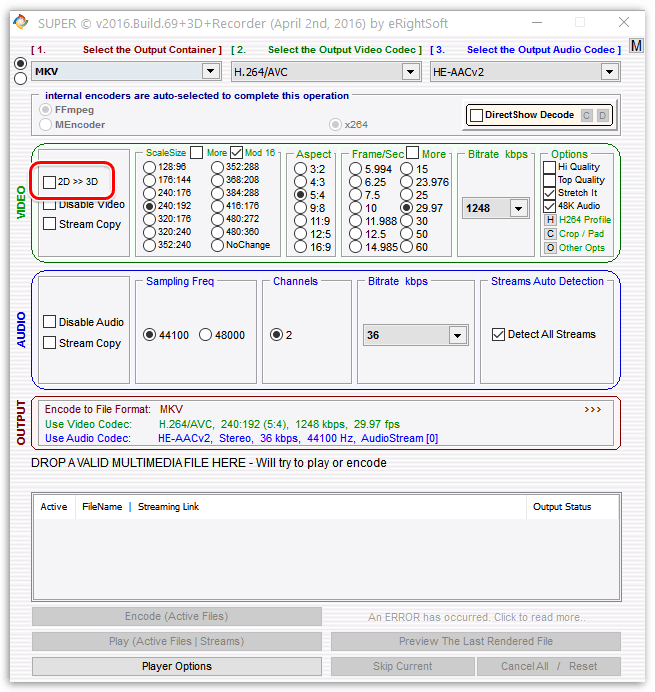The width and height of the screenshot is (655, 692).
Task: Click the error message to read more
Action: [475, 617]
